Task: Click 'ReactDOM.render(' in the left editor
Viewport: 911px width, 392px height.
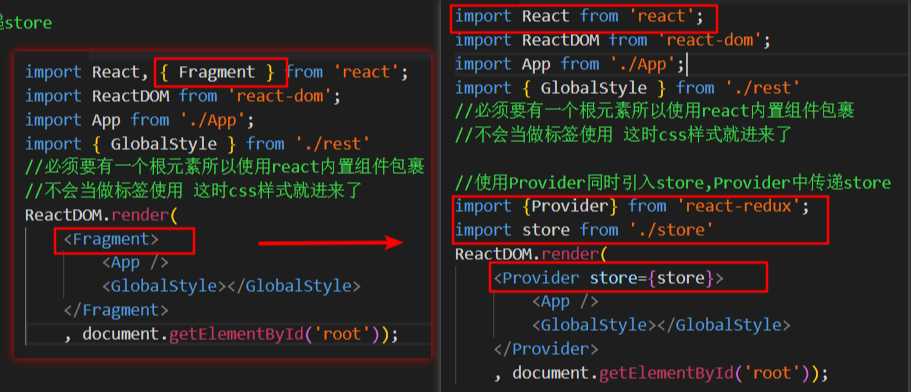Action: tap(101, 216)
